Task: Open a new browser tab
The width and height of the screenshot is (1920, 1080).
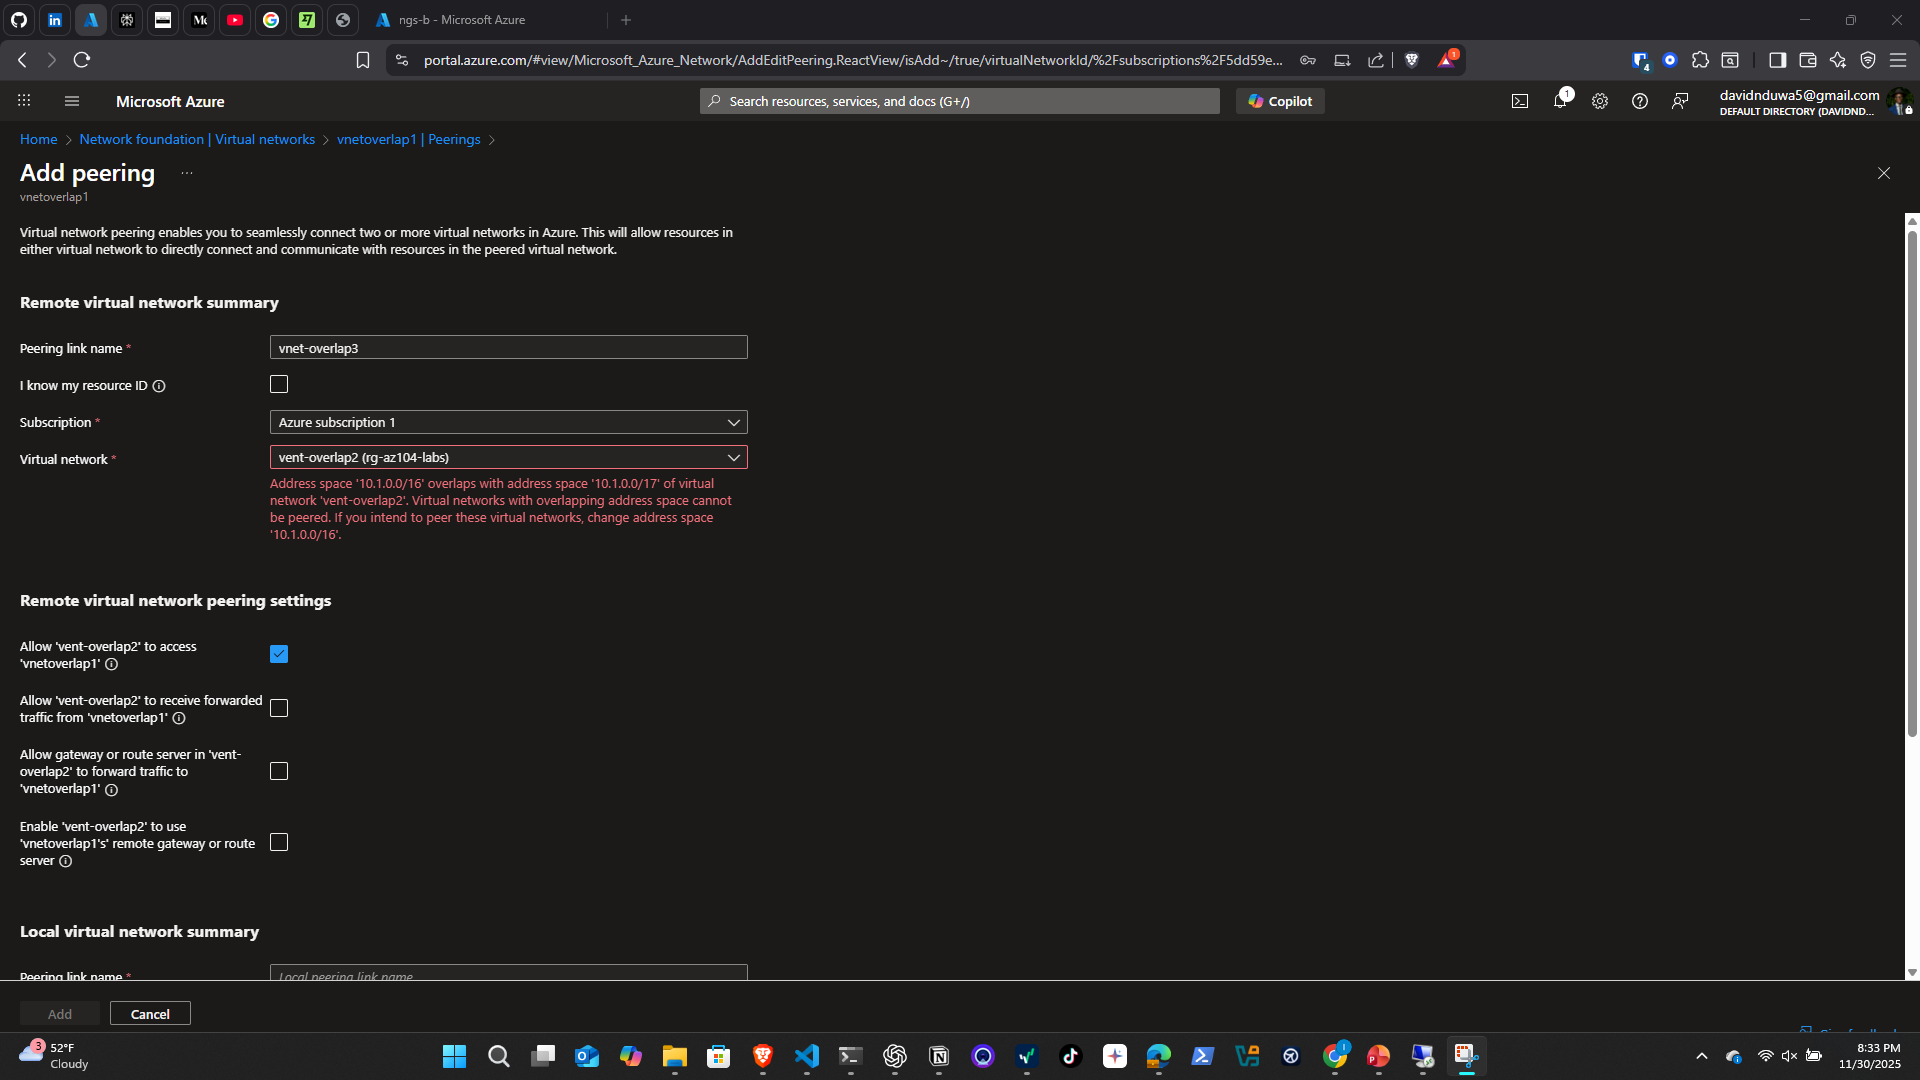Action: coord(626,20)
